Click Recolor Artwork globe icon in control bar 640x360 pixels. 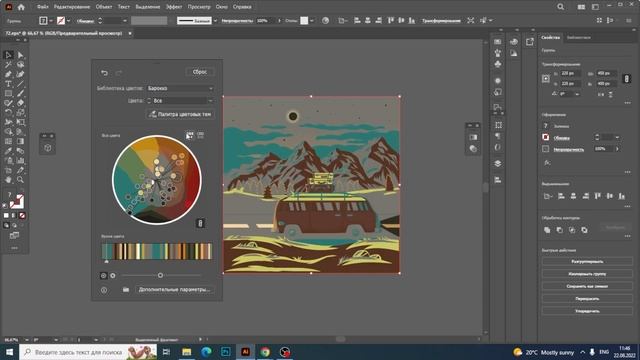325,20
